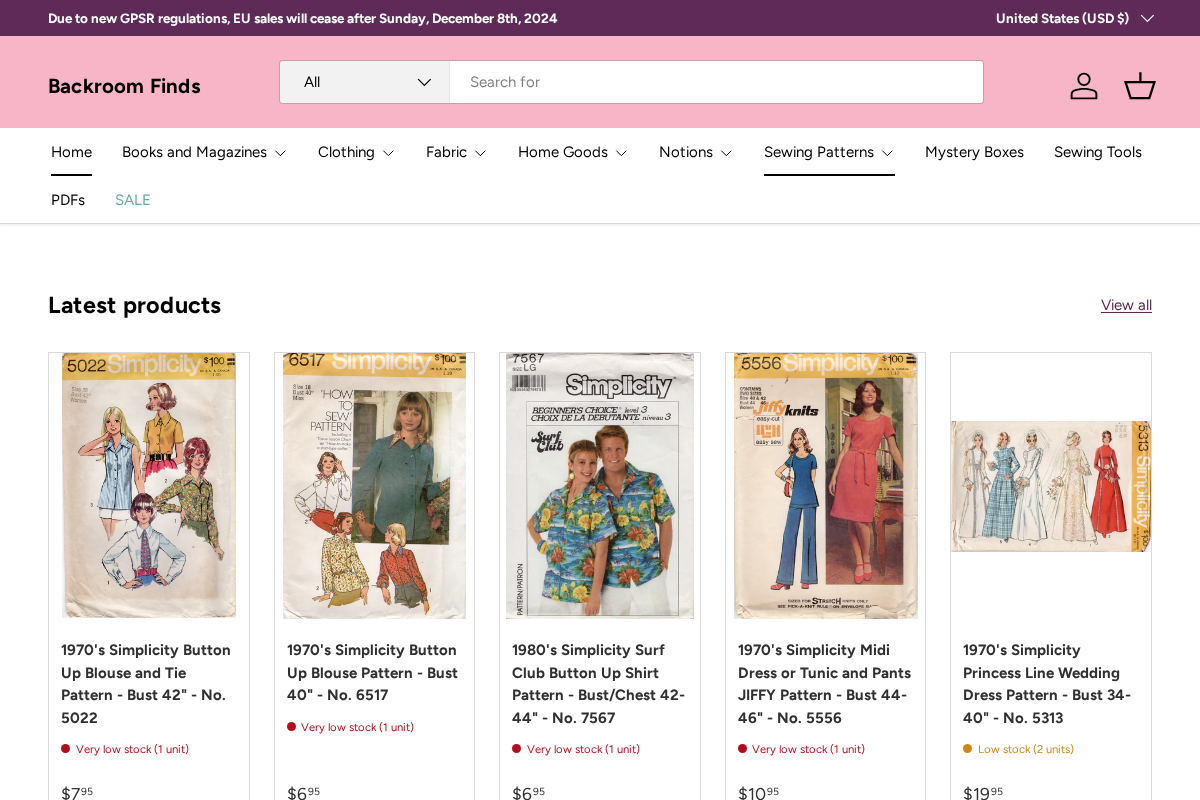Click the red Very low stock indicator dot
Screen dimensions: 1200x800
click(x=64, y=748)
